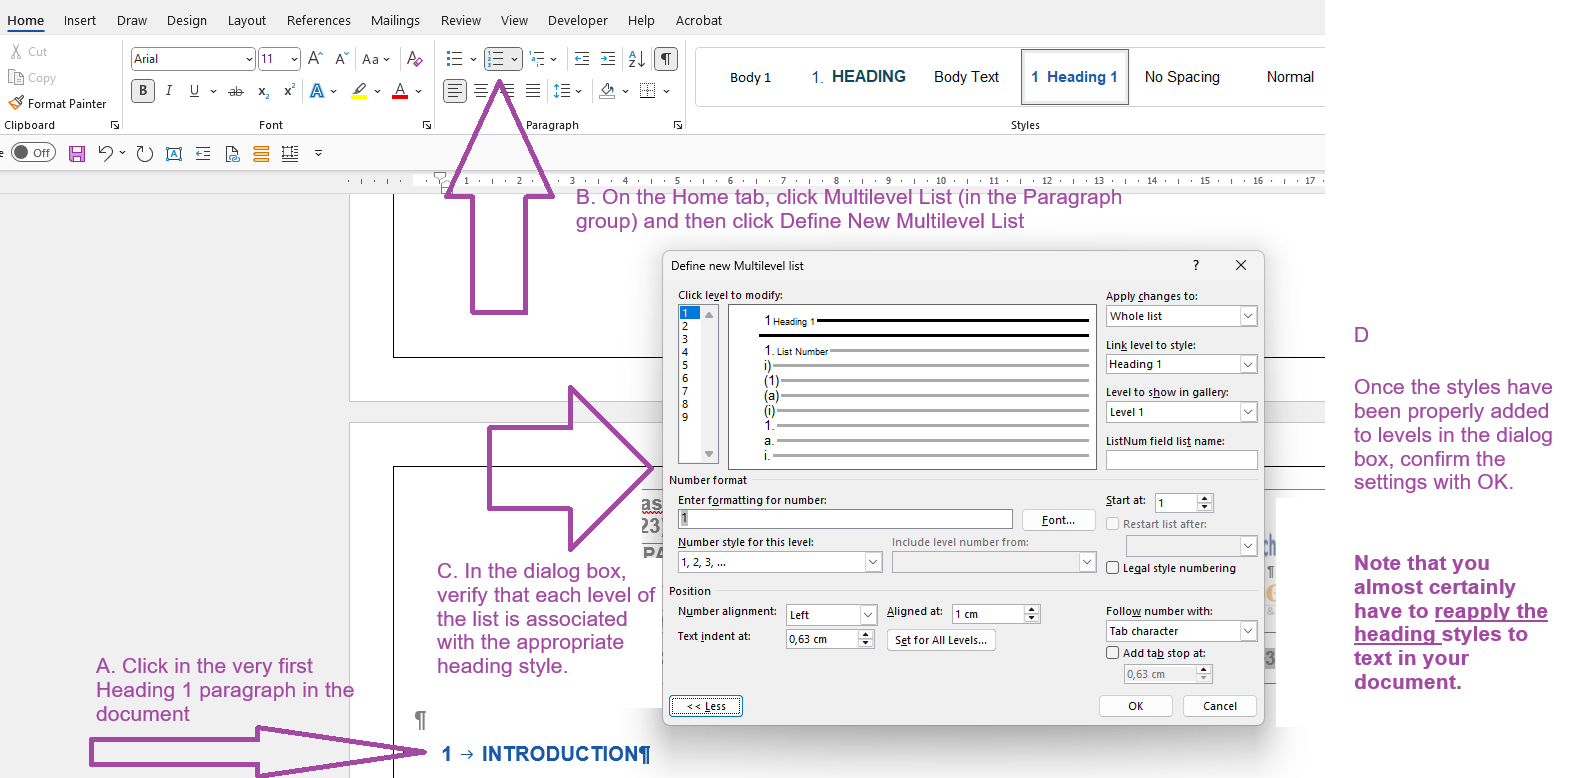
Task: Open the Font... button in dialog
Action: tap(1059, 520)
